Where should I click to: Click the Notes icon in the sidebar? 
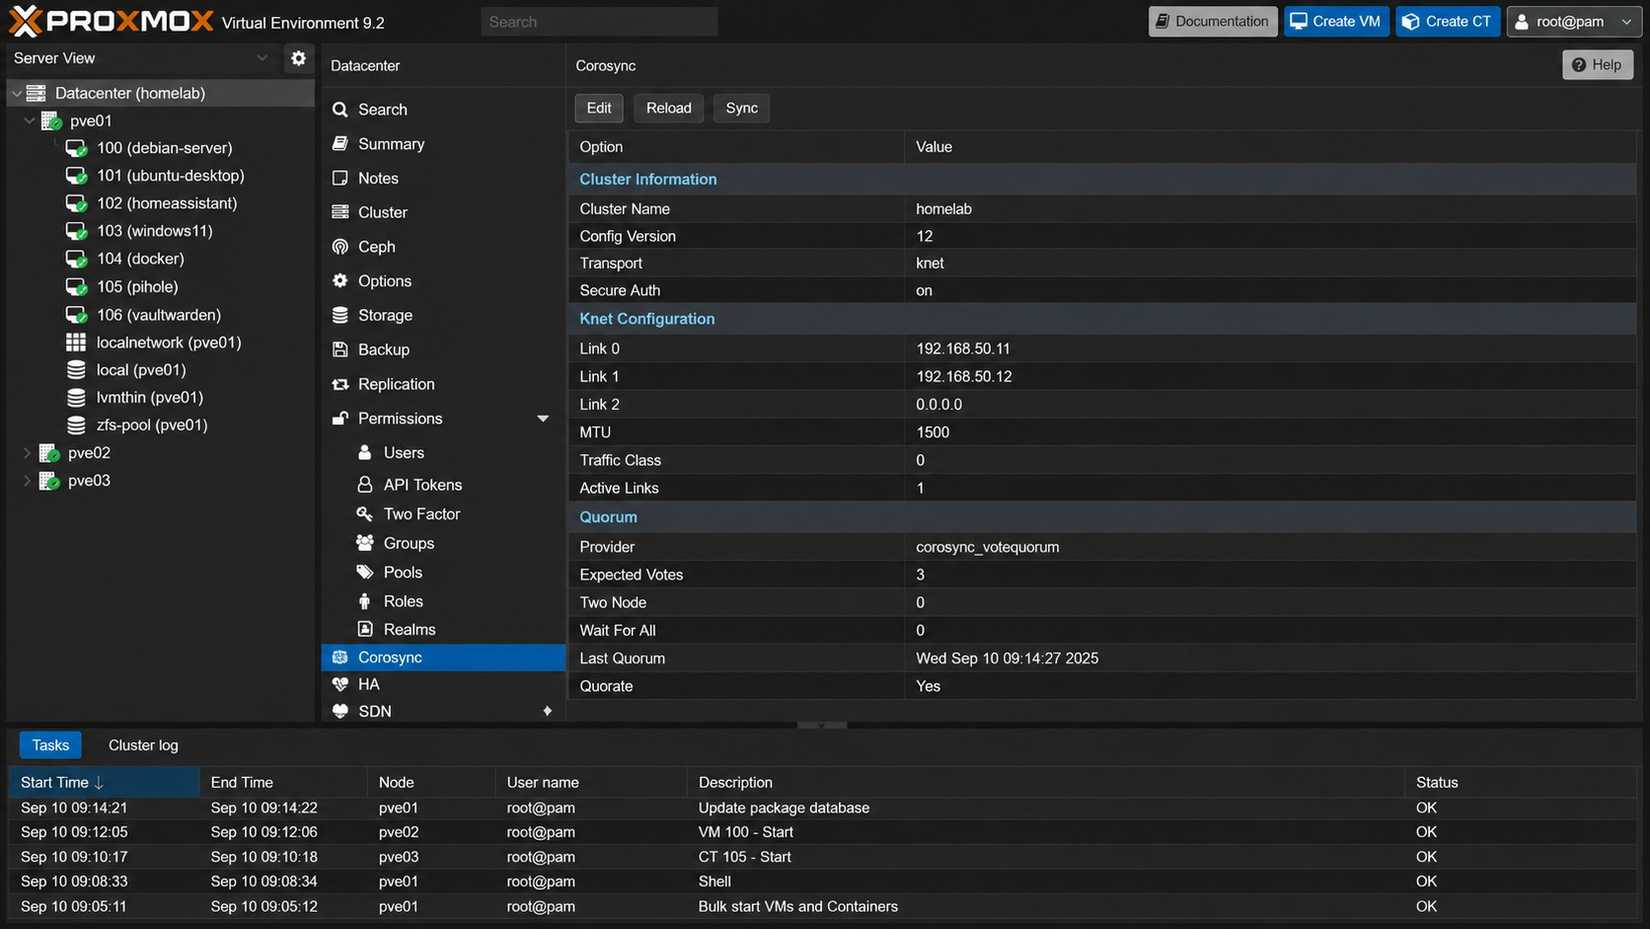coord(340,178)
